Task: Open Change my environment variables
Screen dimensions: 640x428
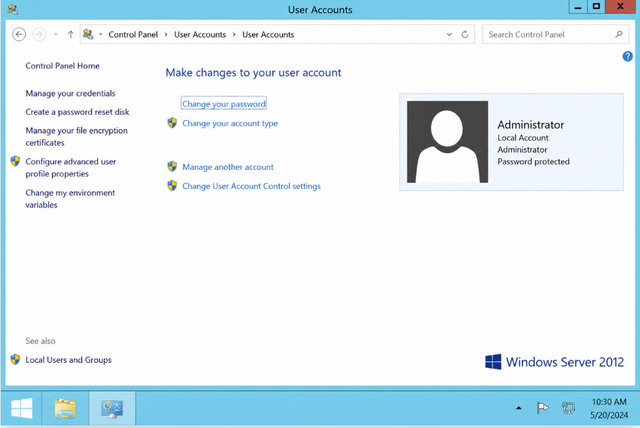Action: 70,199
